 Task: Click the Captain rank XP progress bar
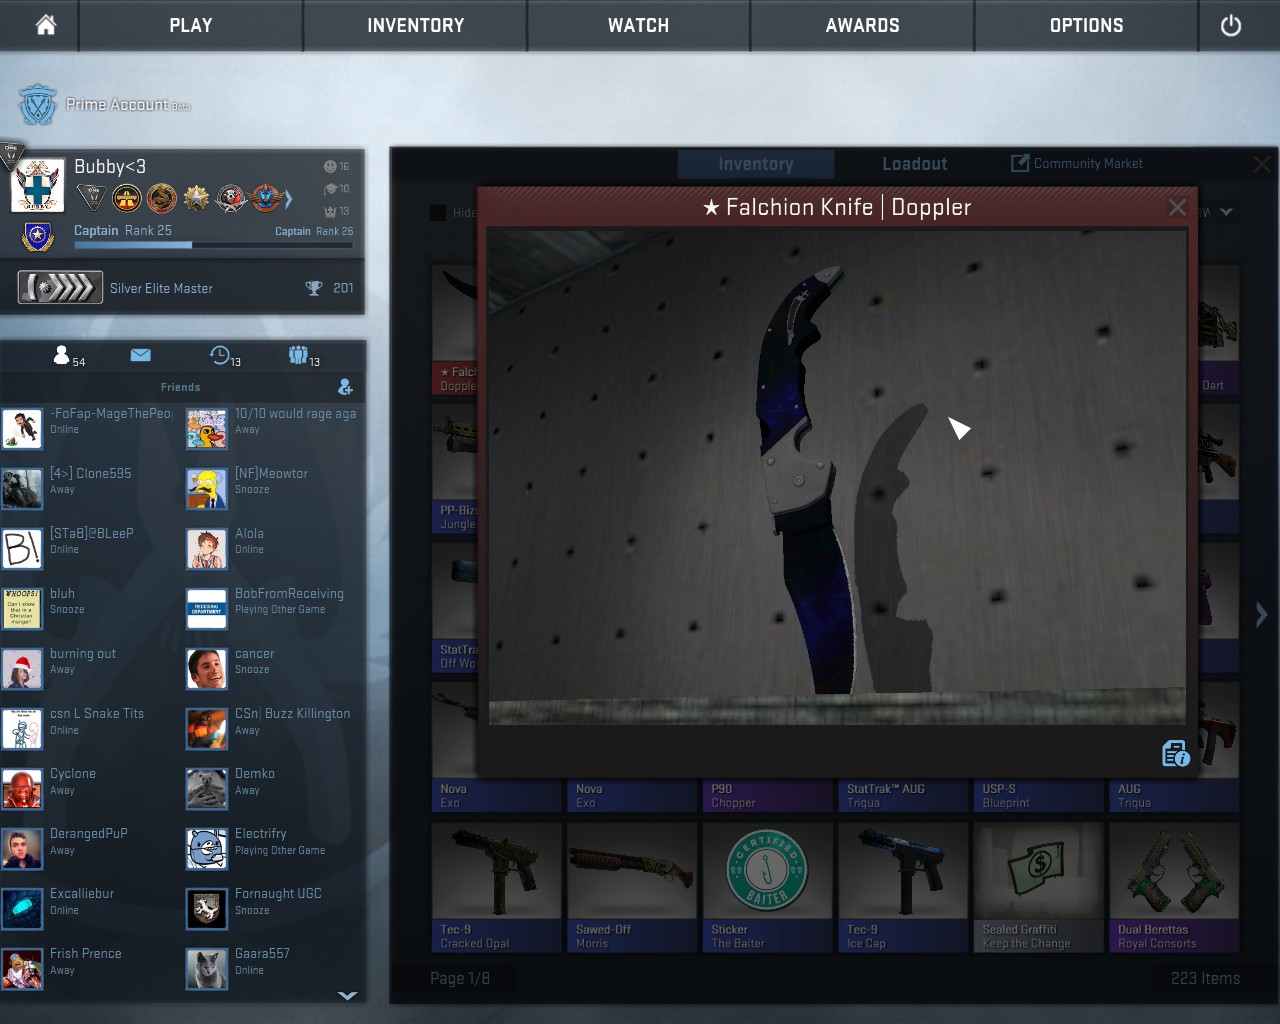click(213, 244)
